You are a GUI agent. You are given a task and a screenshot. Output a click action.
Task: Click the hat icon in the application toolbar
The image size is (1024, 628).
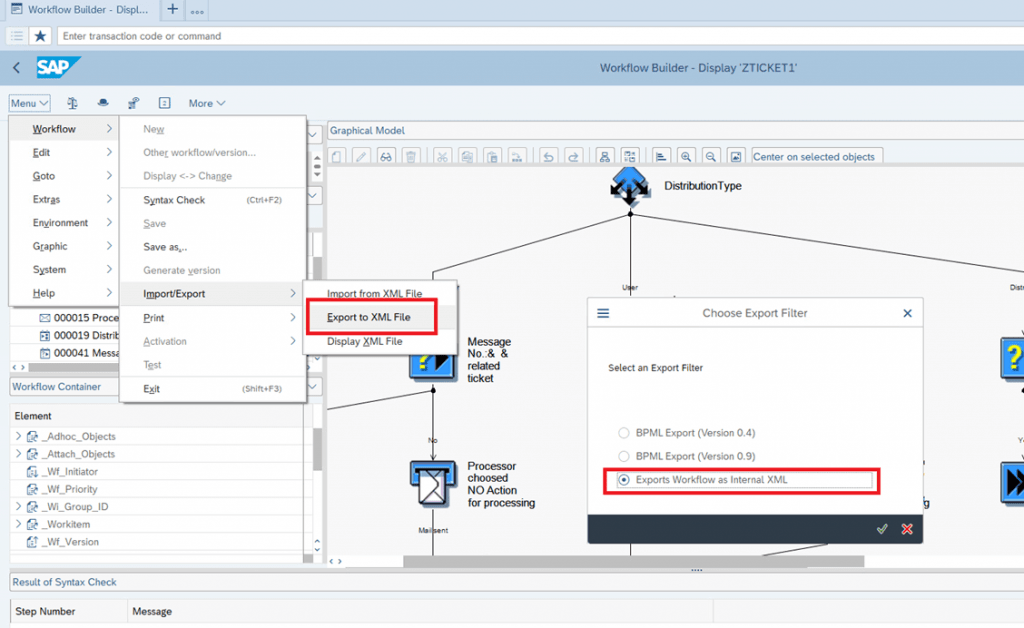tap(103, 103)
